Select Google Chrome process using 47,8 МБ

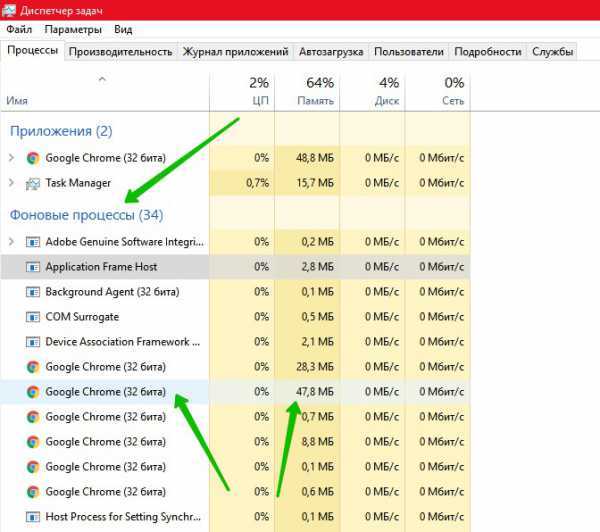point(106,392)
